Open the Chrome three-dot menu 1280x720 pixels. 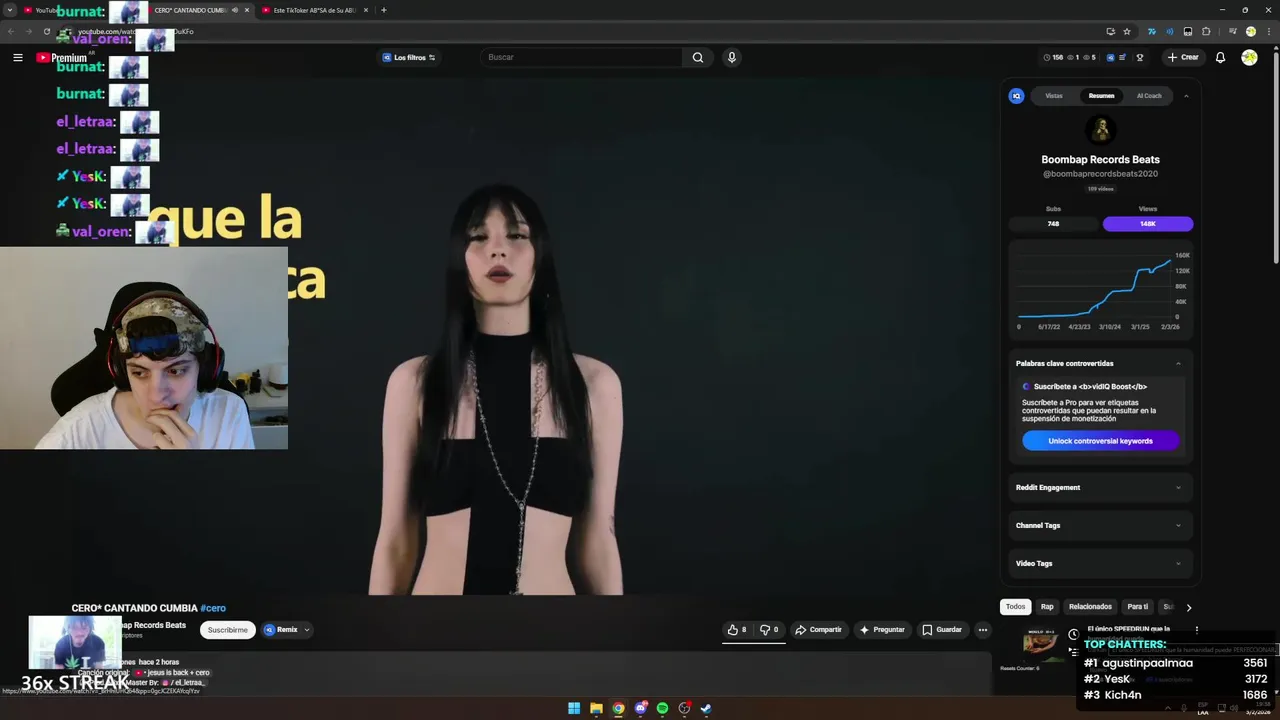click(x=1268, y=31)
